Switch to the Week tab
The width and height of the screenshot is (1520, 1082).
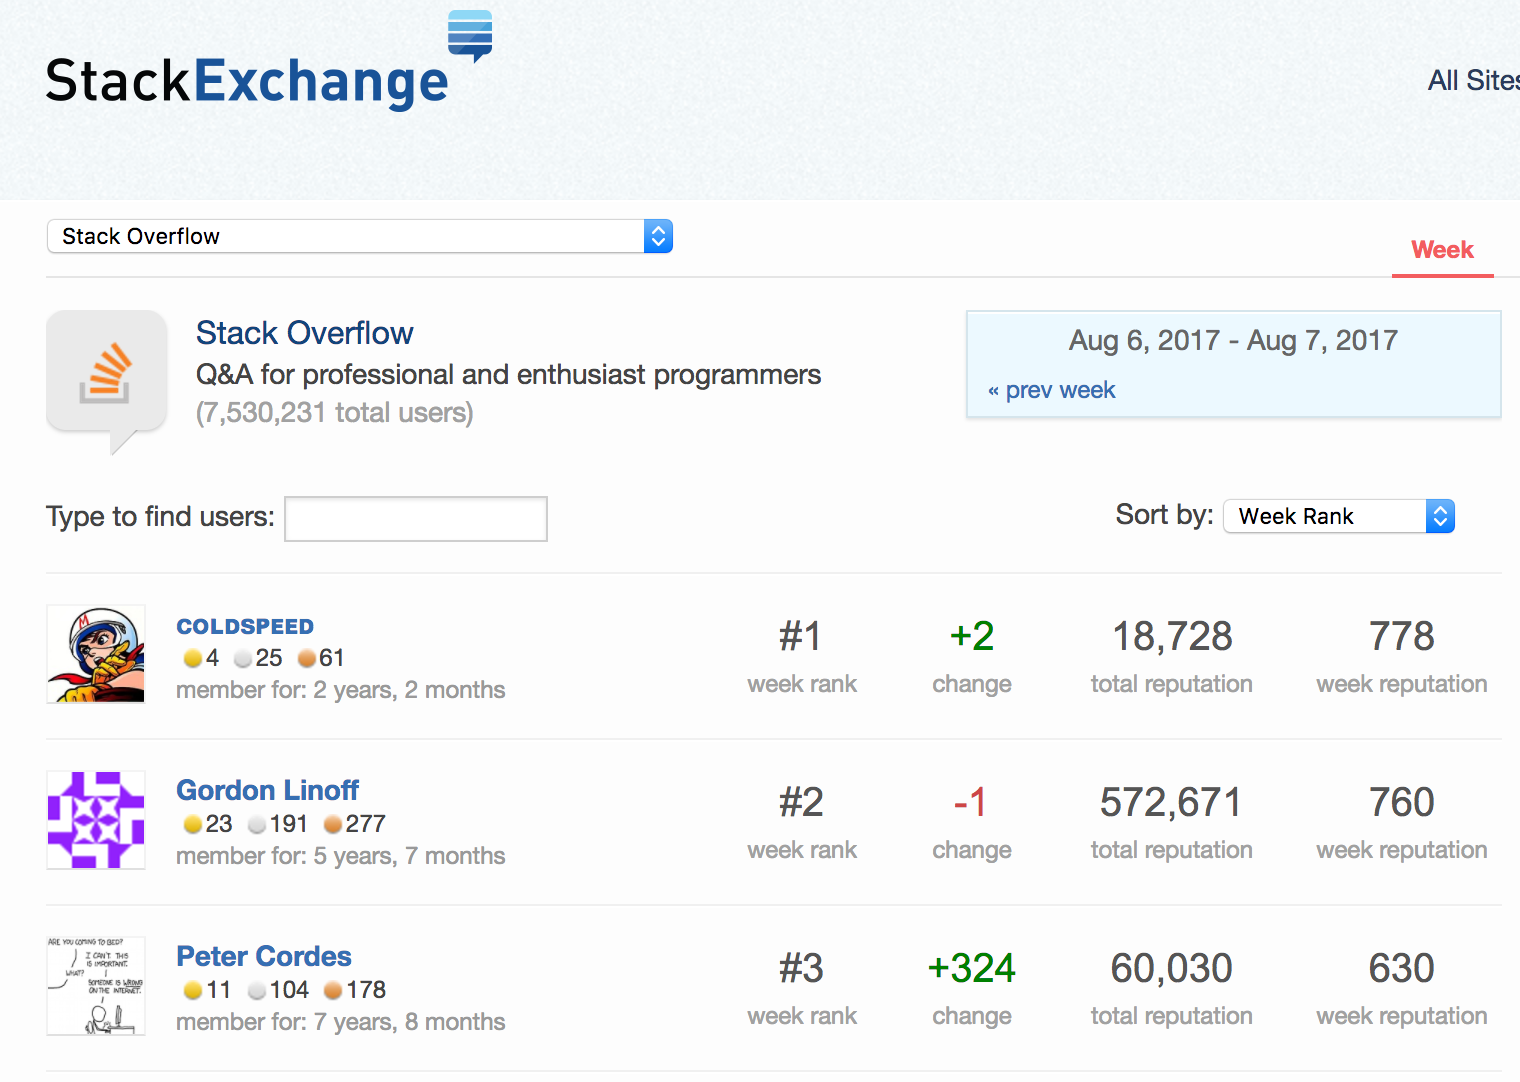coord(1442,250)
